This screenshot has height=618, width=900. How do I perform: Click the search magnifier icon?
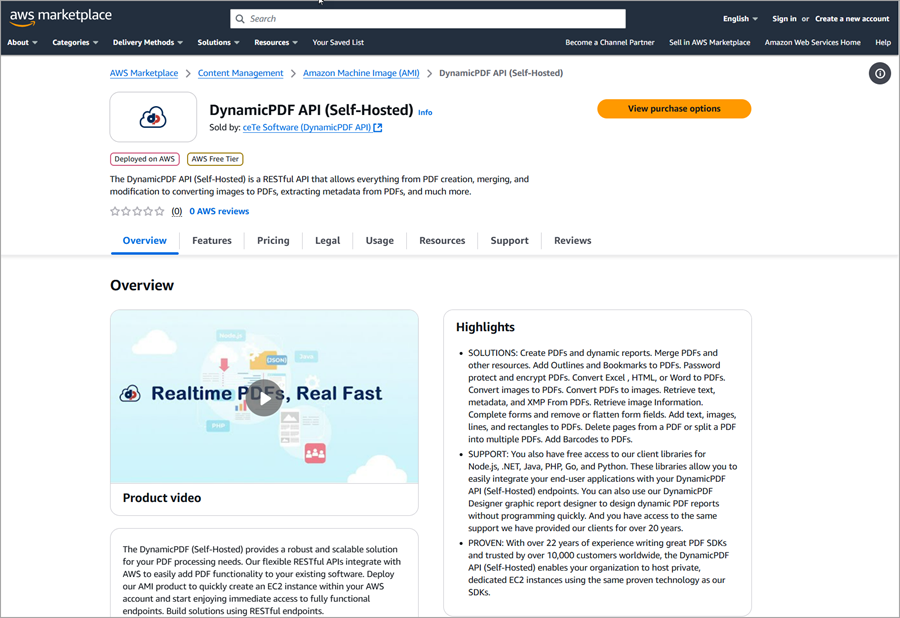pyautogui.click(x=240, y=19)
